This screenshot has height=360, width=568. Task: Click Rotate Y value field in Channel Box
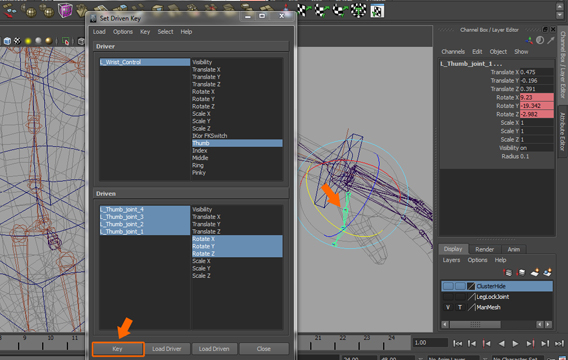point(536,106)
